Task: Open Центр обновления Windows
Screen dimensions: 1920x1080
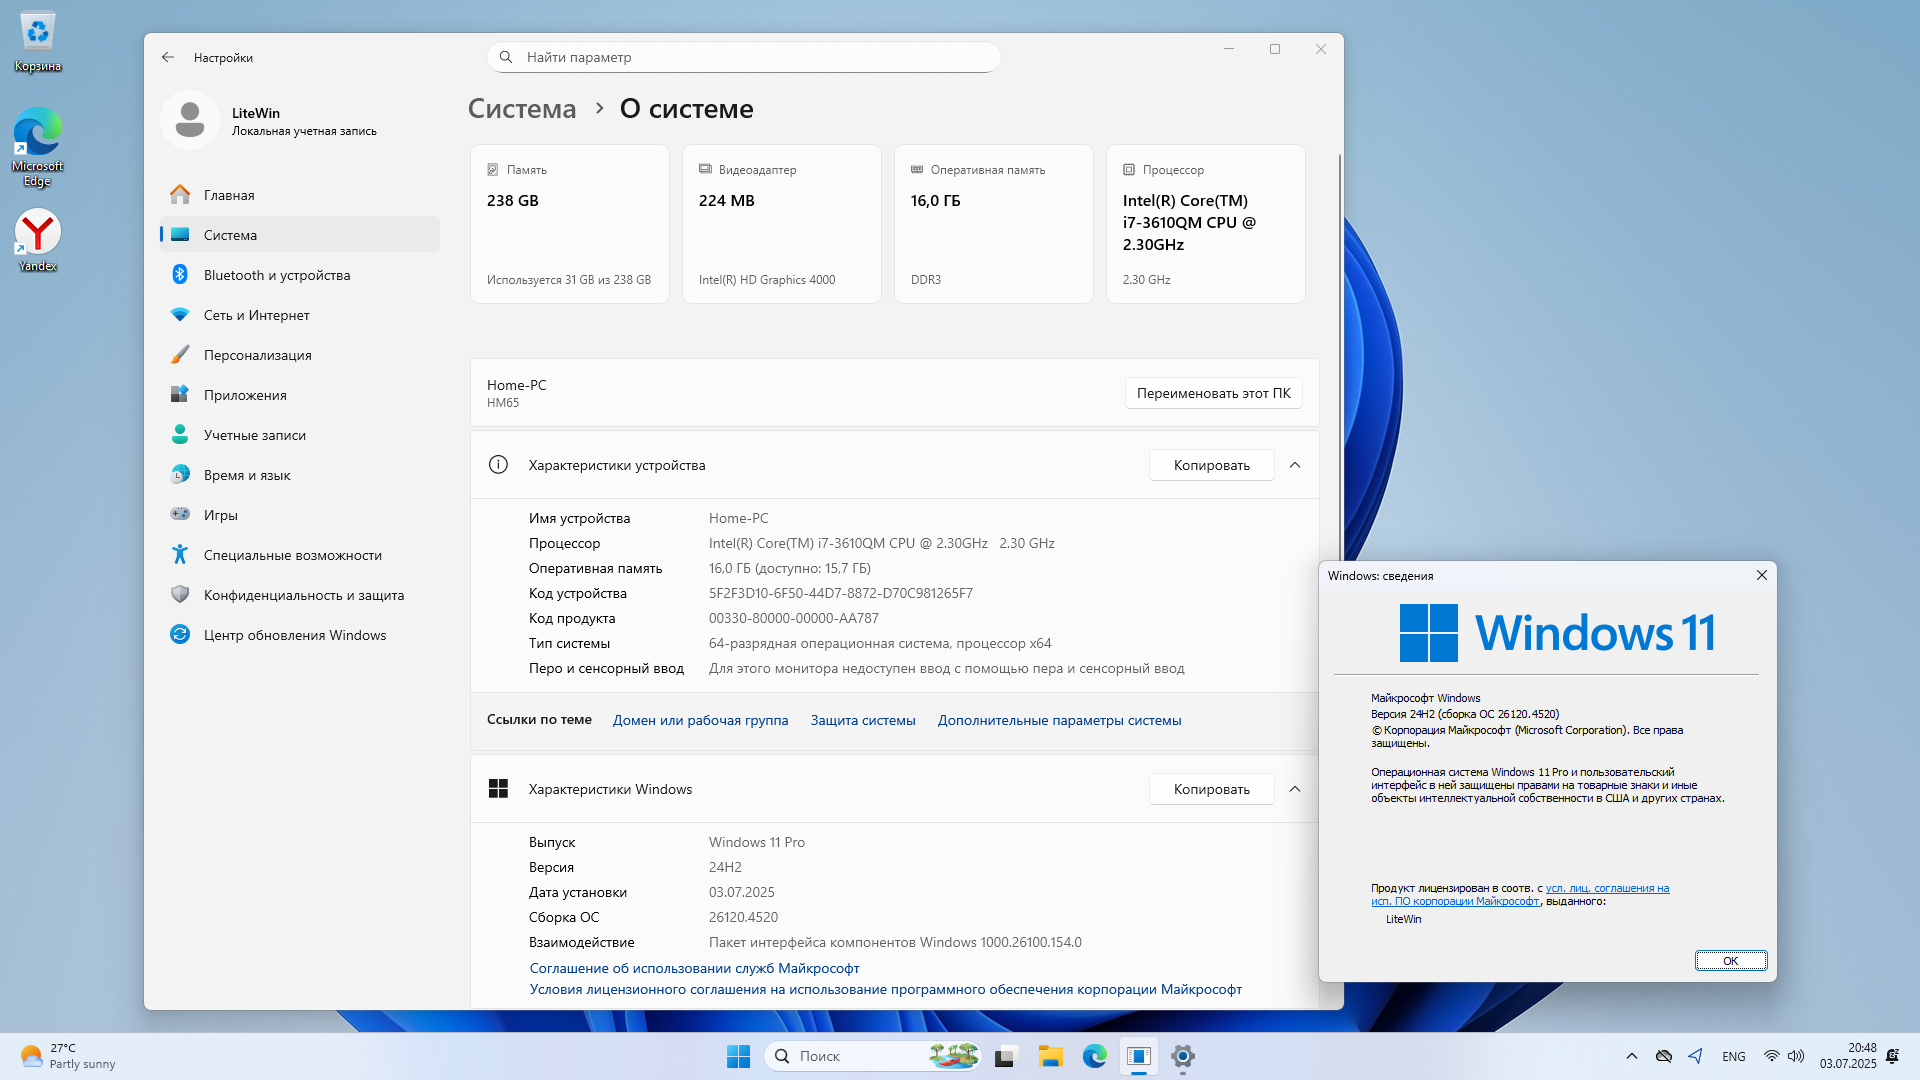Action: 294,635
